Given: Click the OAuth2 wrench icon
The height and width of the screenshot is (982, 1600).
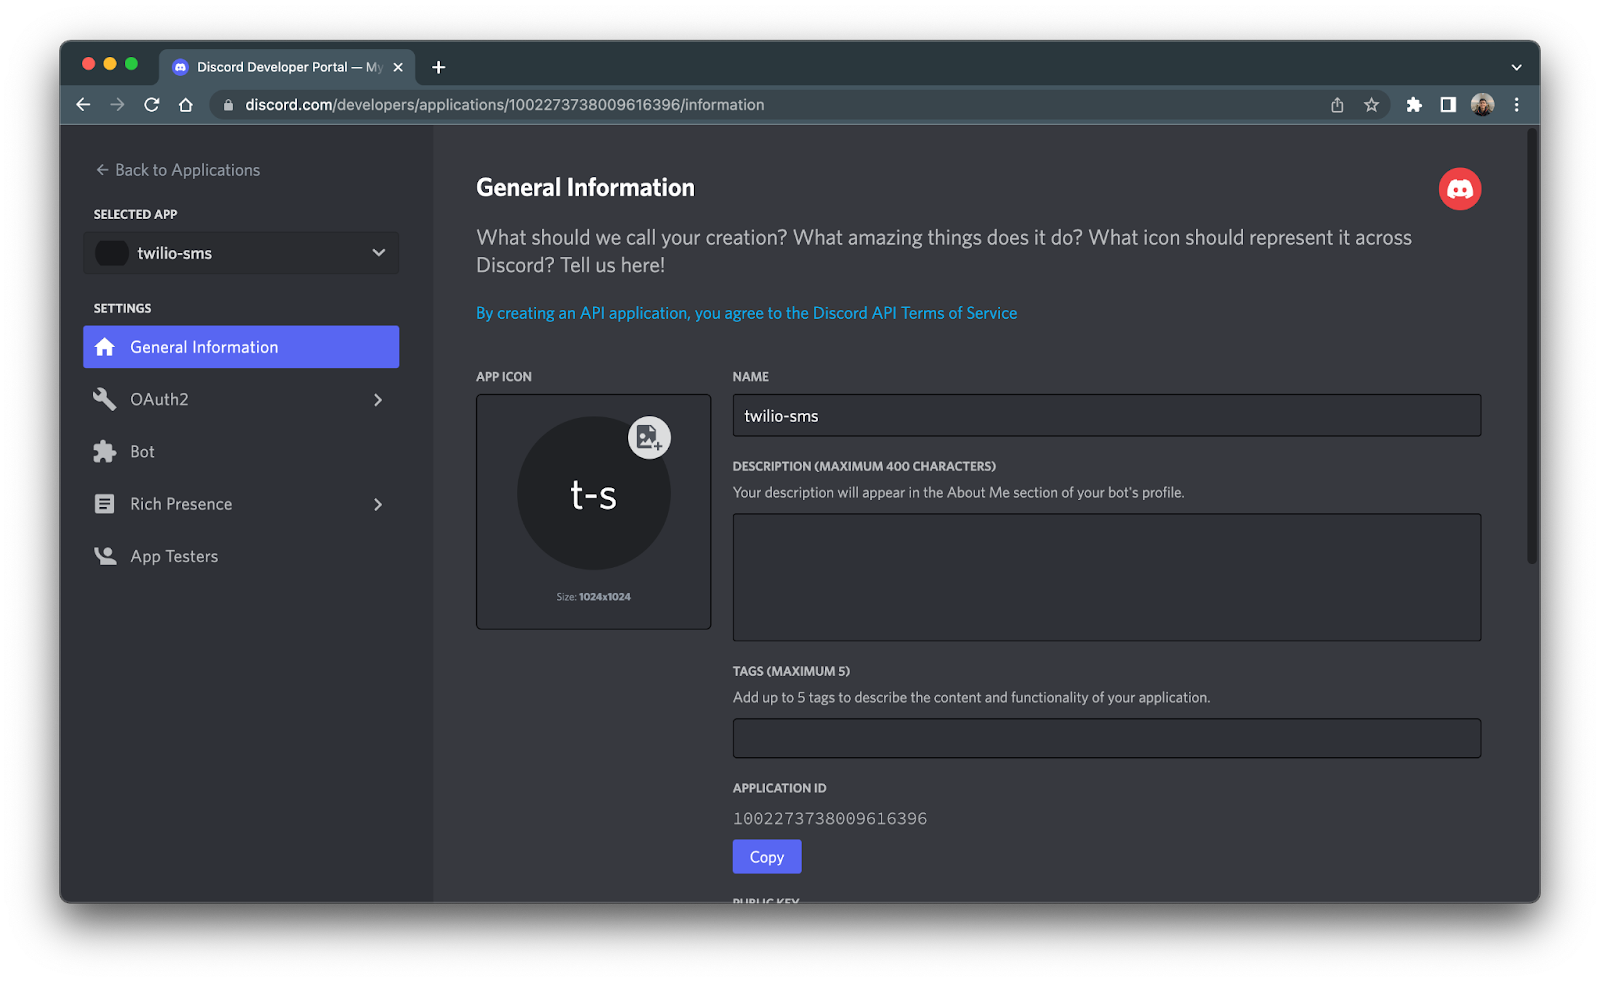Looking at the screenshot, I should (105, 399).
